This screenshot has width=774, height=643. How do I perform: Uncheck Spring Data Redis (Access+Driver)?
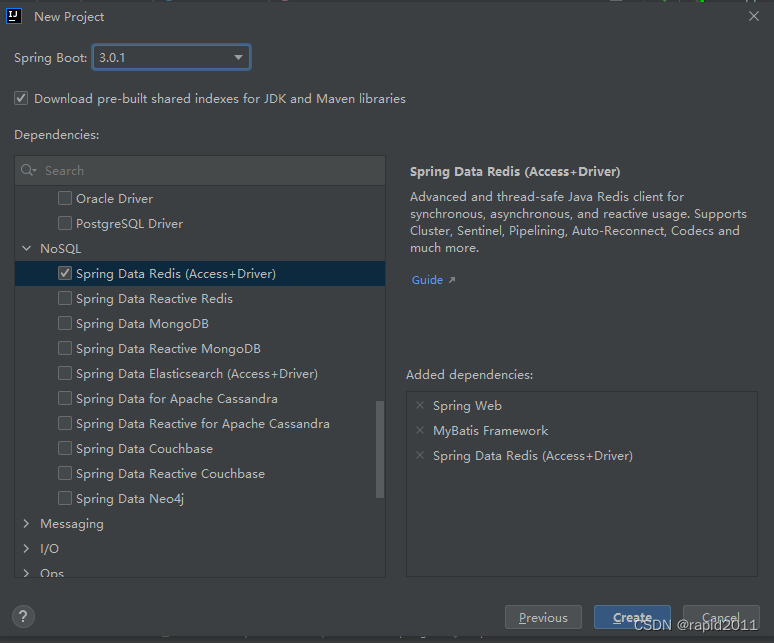point(65,273)
